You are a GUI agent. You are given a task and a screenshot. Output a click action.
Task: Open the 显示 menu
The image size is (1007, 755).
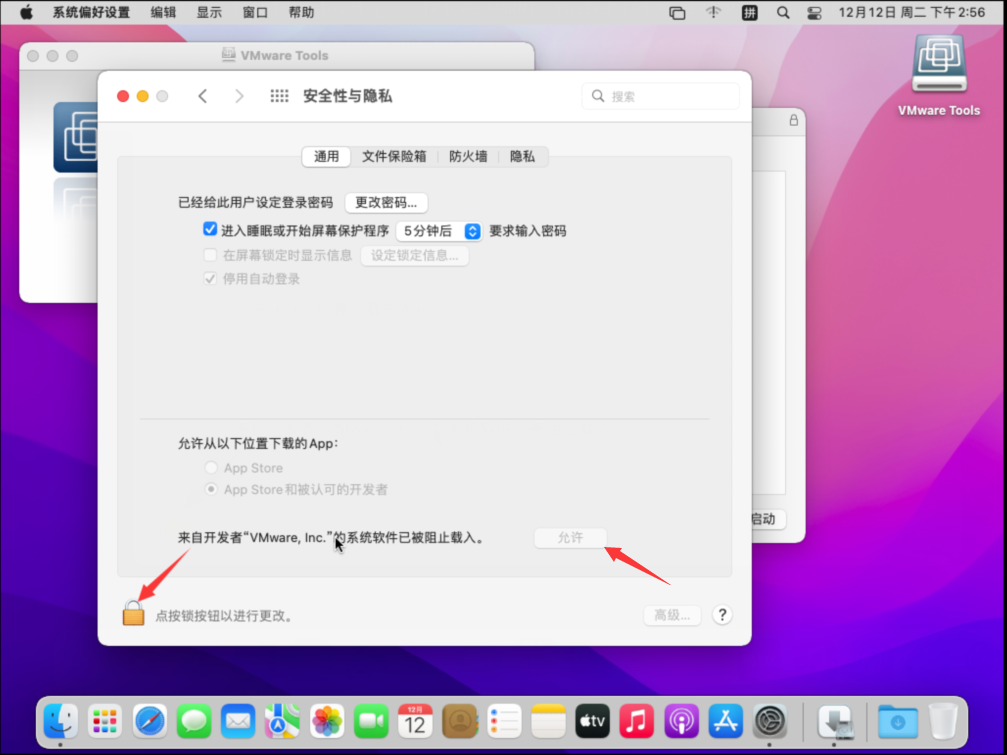[x=209, y=12]
